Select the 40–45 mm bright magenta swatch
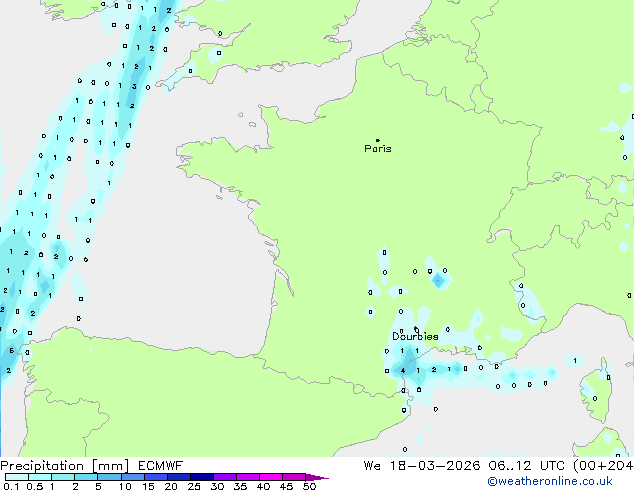Screen dimensions: 634x490 tap(271, 477)
